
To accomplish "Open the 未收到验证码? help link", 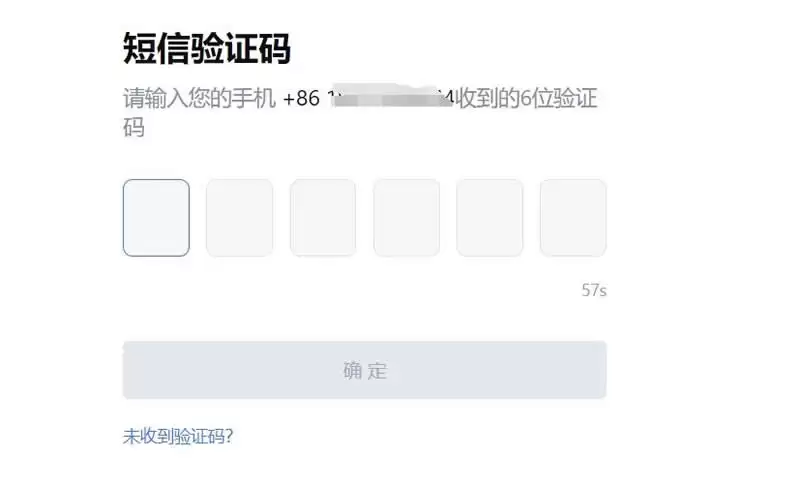I will point(177,436).
